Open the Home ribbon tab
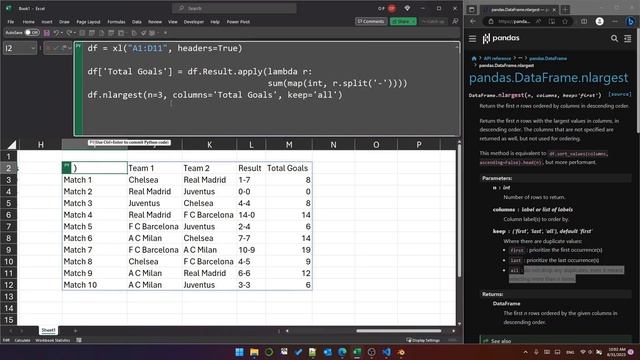 (29, 22)
